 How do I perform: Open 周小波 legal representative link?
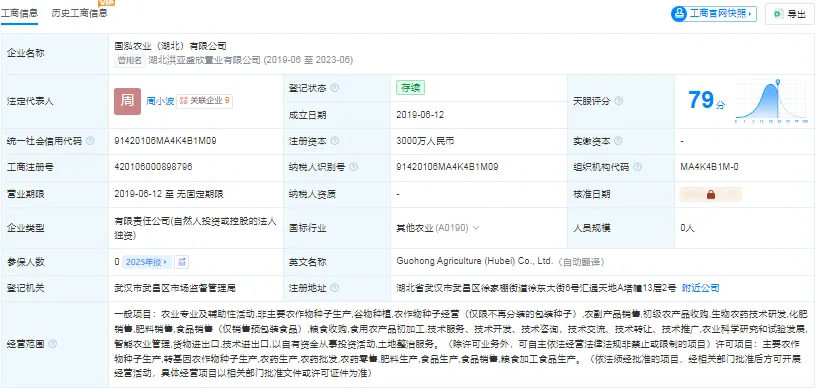(160, 101)
